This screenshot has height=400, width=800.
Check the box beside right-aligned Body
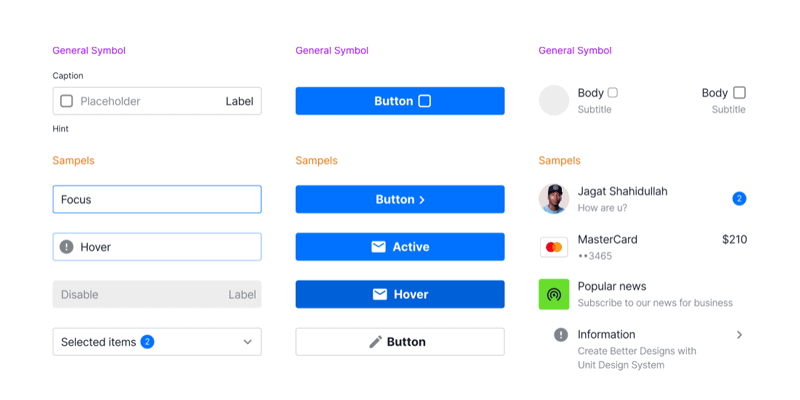click(x=740, y=93)
